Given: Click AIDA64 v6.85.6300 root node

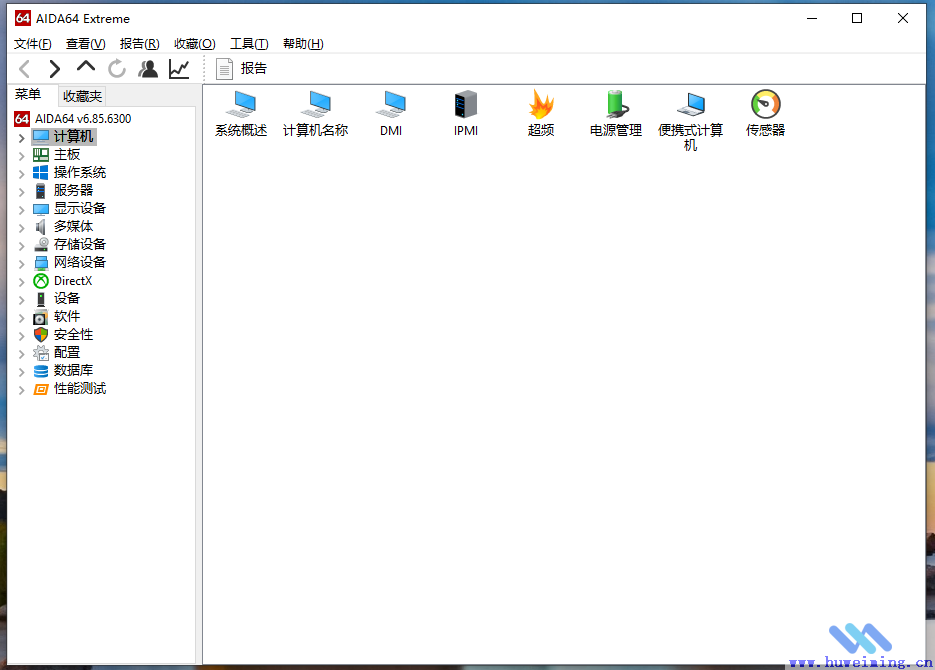Looking at the screenshot, I should (x=73, y=119).
